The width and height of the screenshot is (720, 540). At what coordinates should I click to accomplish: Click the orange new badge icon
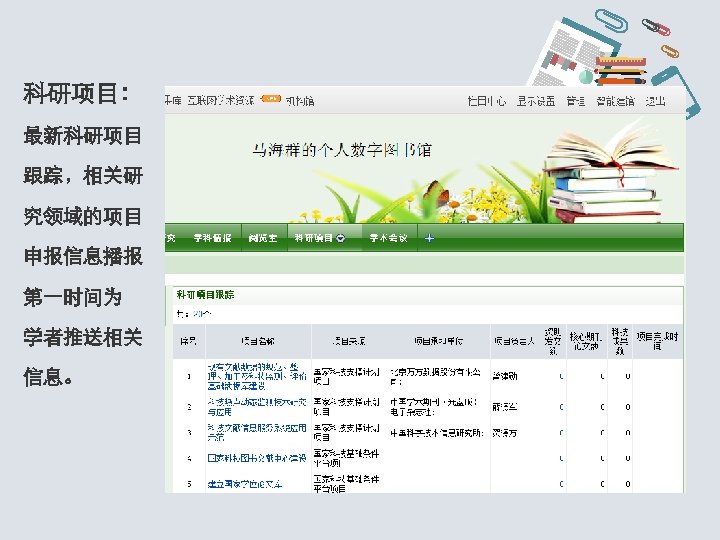[x=270, y=98]
